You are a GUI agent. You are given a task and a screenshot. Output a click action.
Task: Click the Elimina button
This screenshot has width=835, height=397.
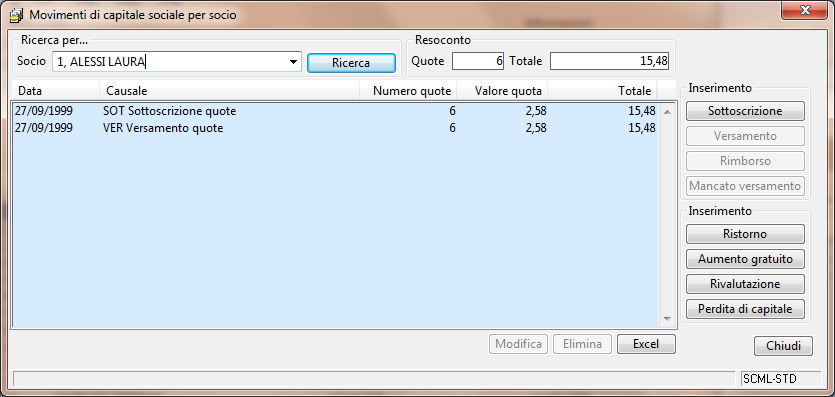(x=583, y=344)
